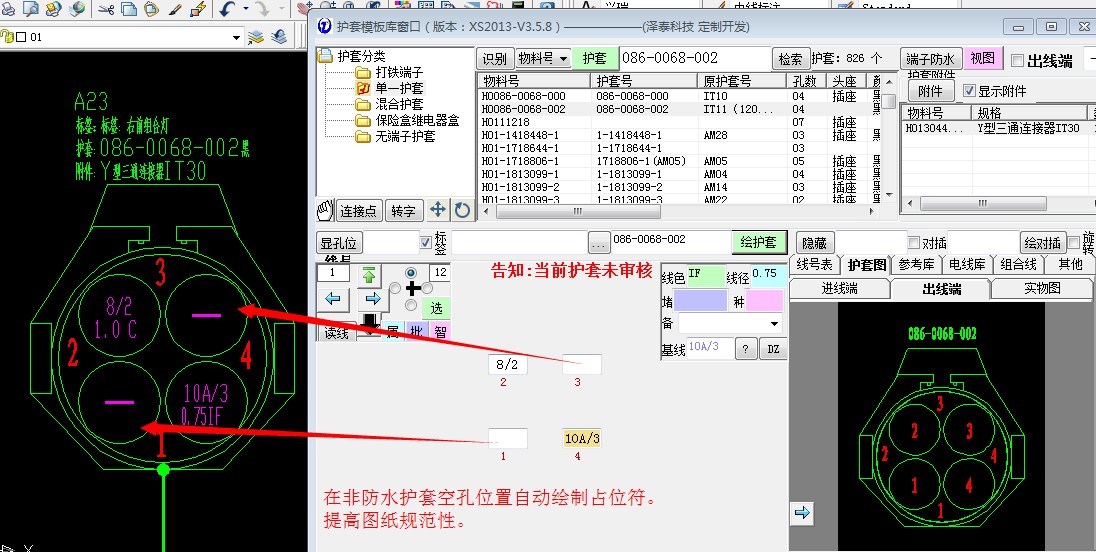
Task: Click the green 绘护套 button
Action: 760,242
